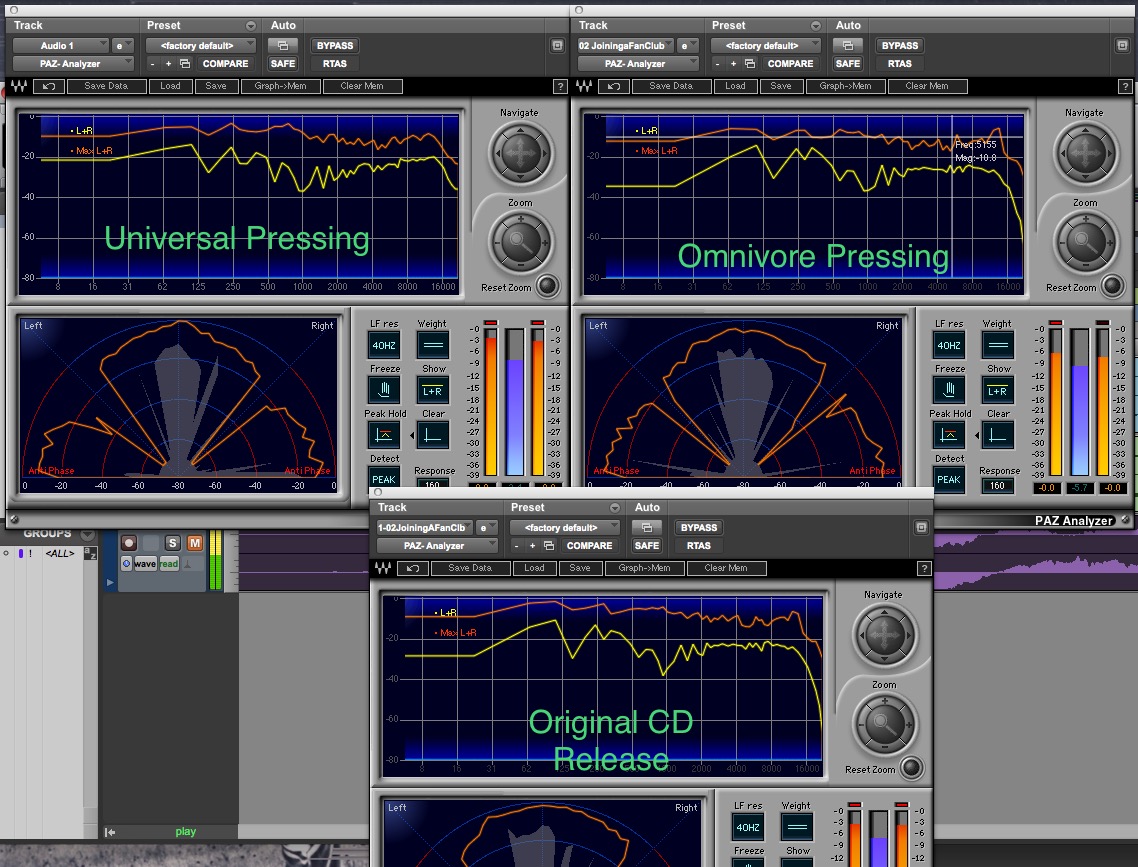
Task: Toggle BYPASS in the 02 JoiningaFanClub window
Action: 899,45
